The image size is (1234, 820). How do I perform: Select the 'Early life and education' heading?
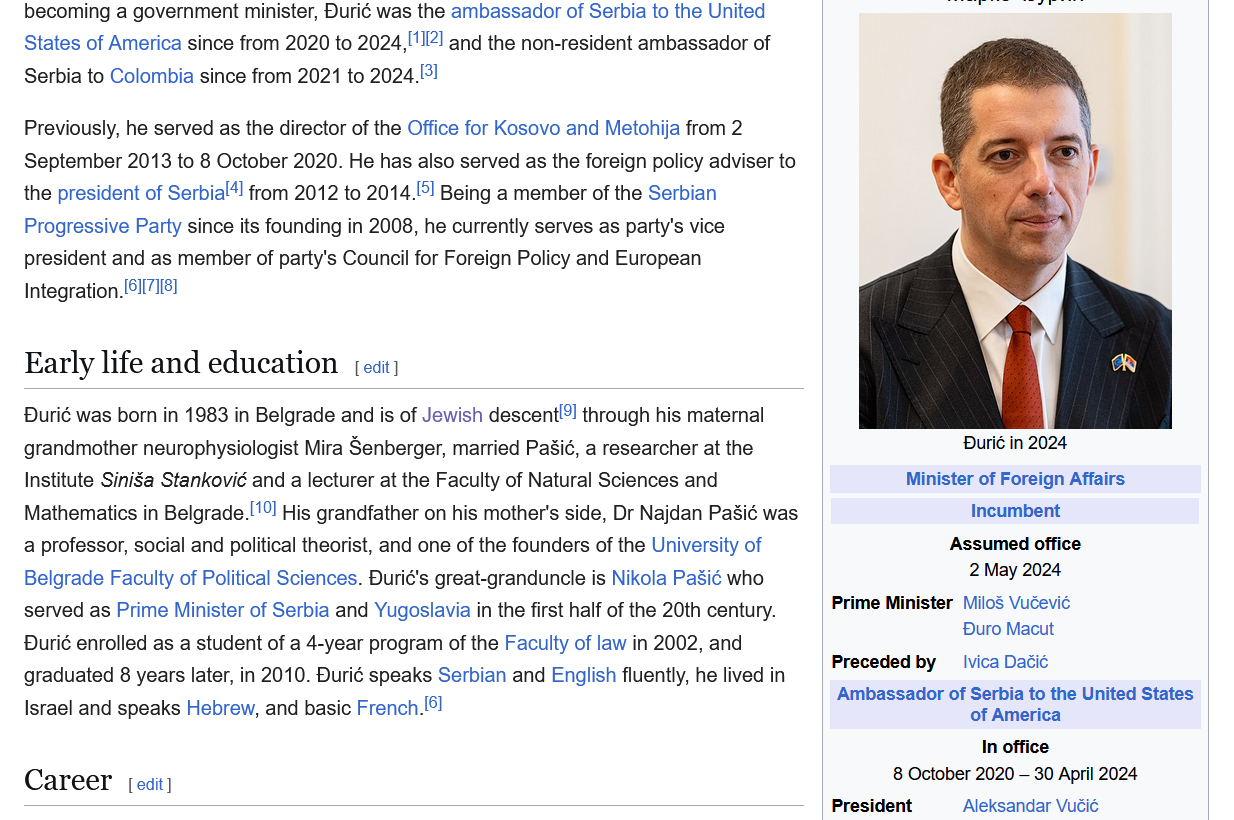pyautogui.click(x=181, y=363)
